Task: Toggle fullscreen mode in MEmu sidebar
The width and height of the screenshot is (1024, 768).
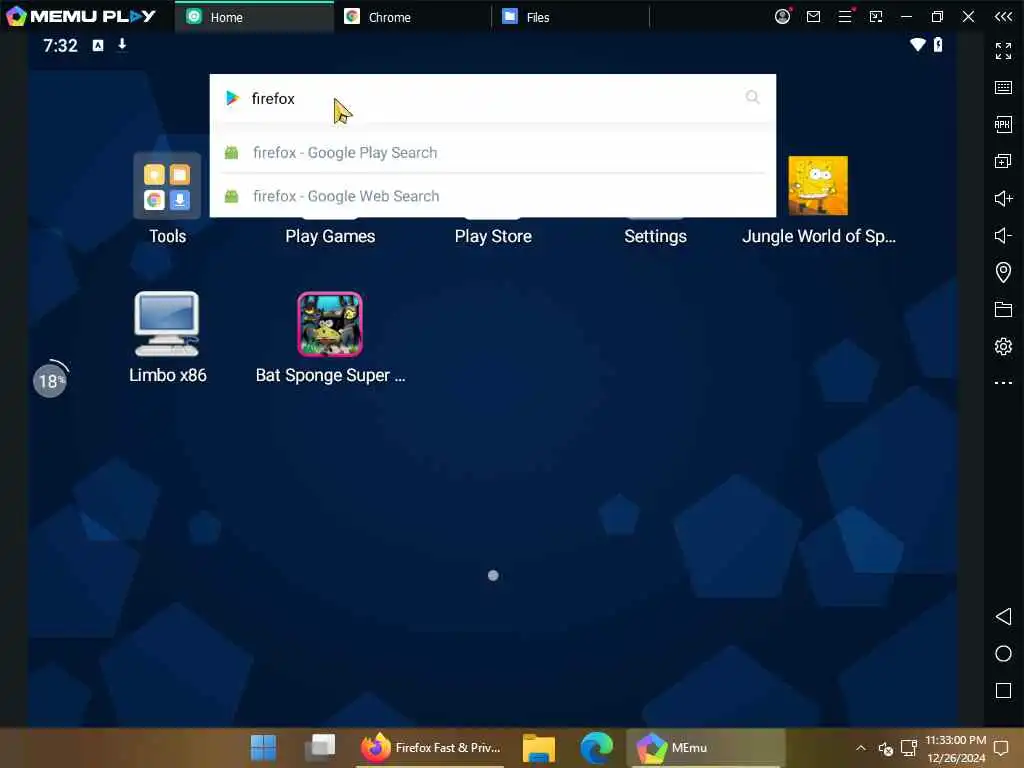Action: tap(1003, 51)
